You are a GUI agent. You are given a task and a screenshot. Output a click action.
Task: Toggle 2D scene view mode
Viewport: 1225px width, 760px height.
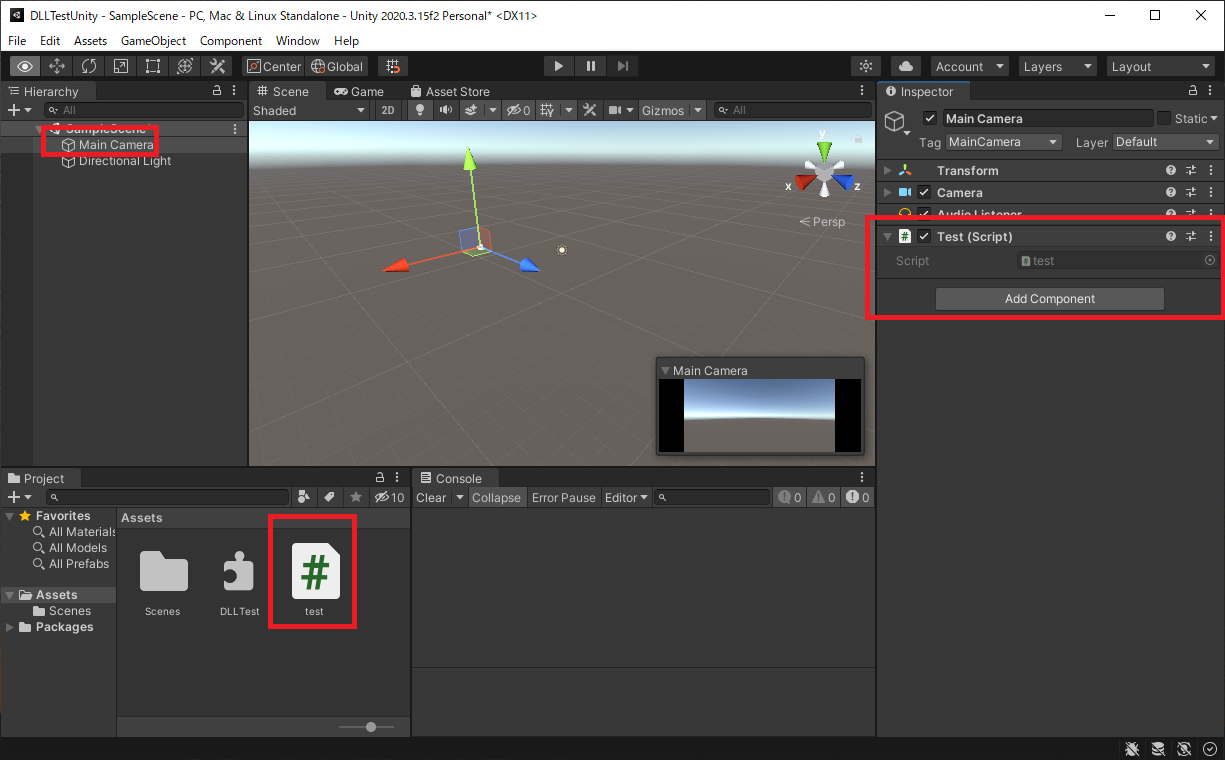point(388,110)
